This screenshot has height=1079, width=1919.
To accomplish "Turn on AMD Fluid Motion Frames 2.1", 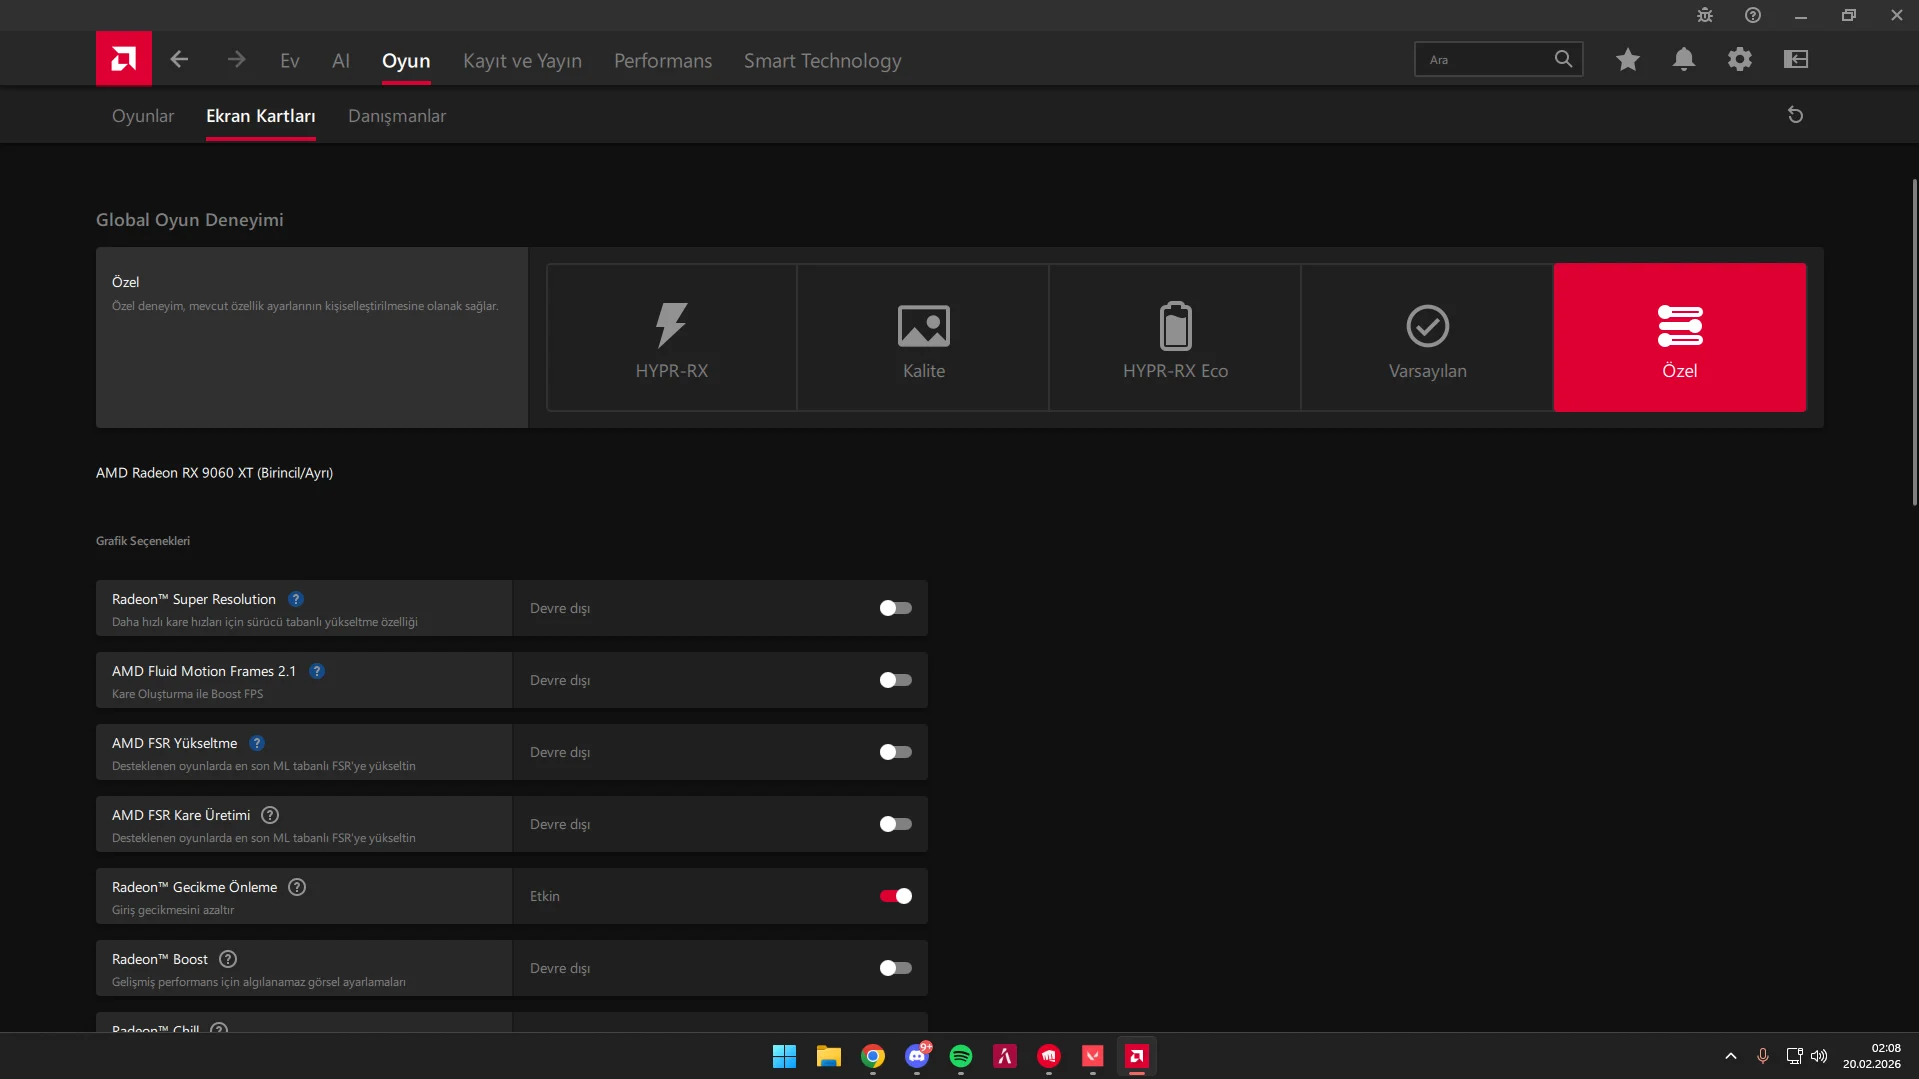I will (x=895, y=680).
